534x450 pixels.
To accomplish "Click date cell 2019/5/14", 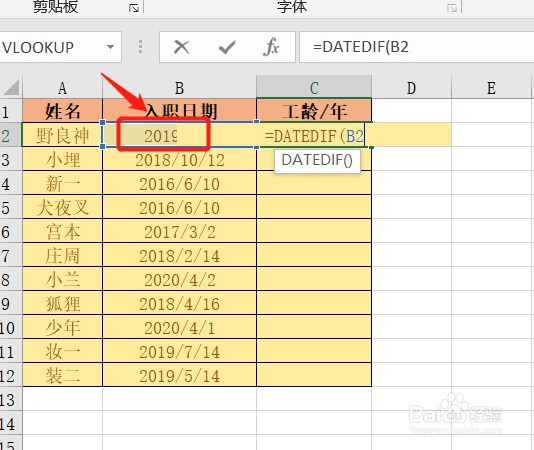I will tap(179, 376).
